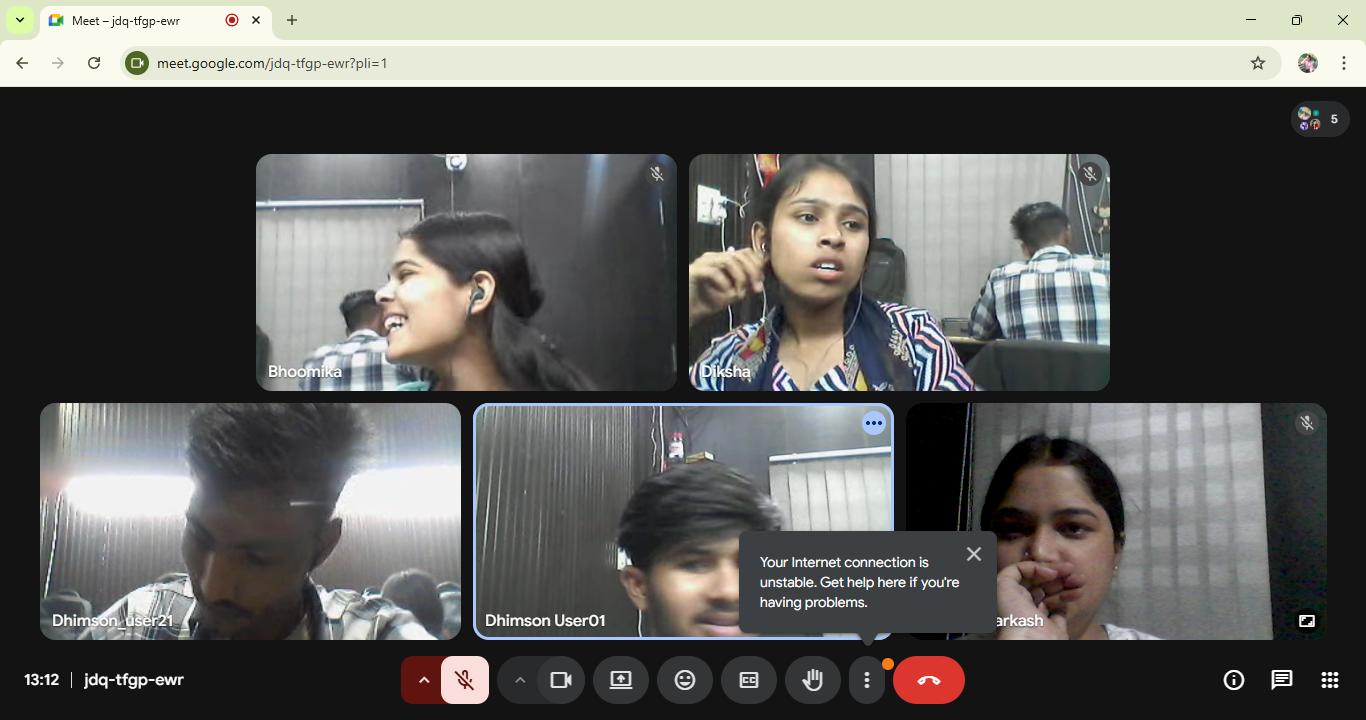Open the activities grid icon
1366x720 pixels.
[x=1329, y=680]
